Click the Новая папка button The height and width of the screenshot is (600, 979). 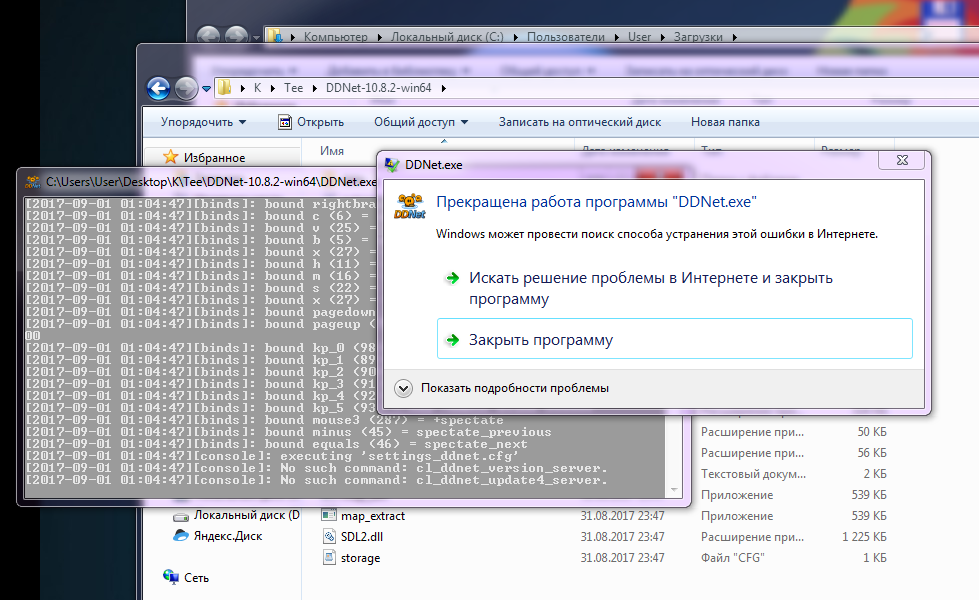click(725, 122)
